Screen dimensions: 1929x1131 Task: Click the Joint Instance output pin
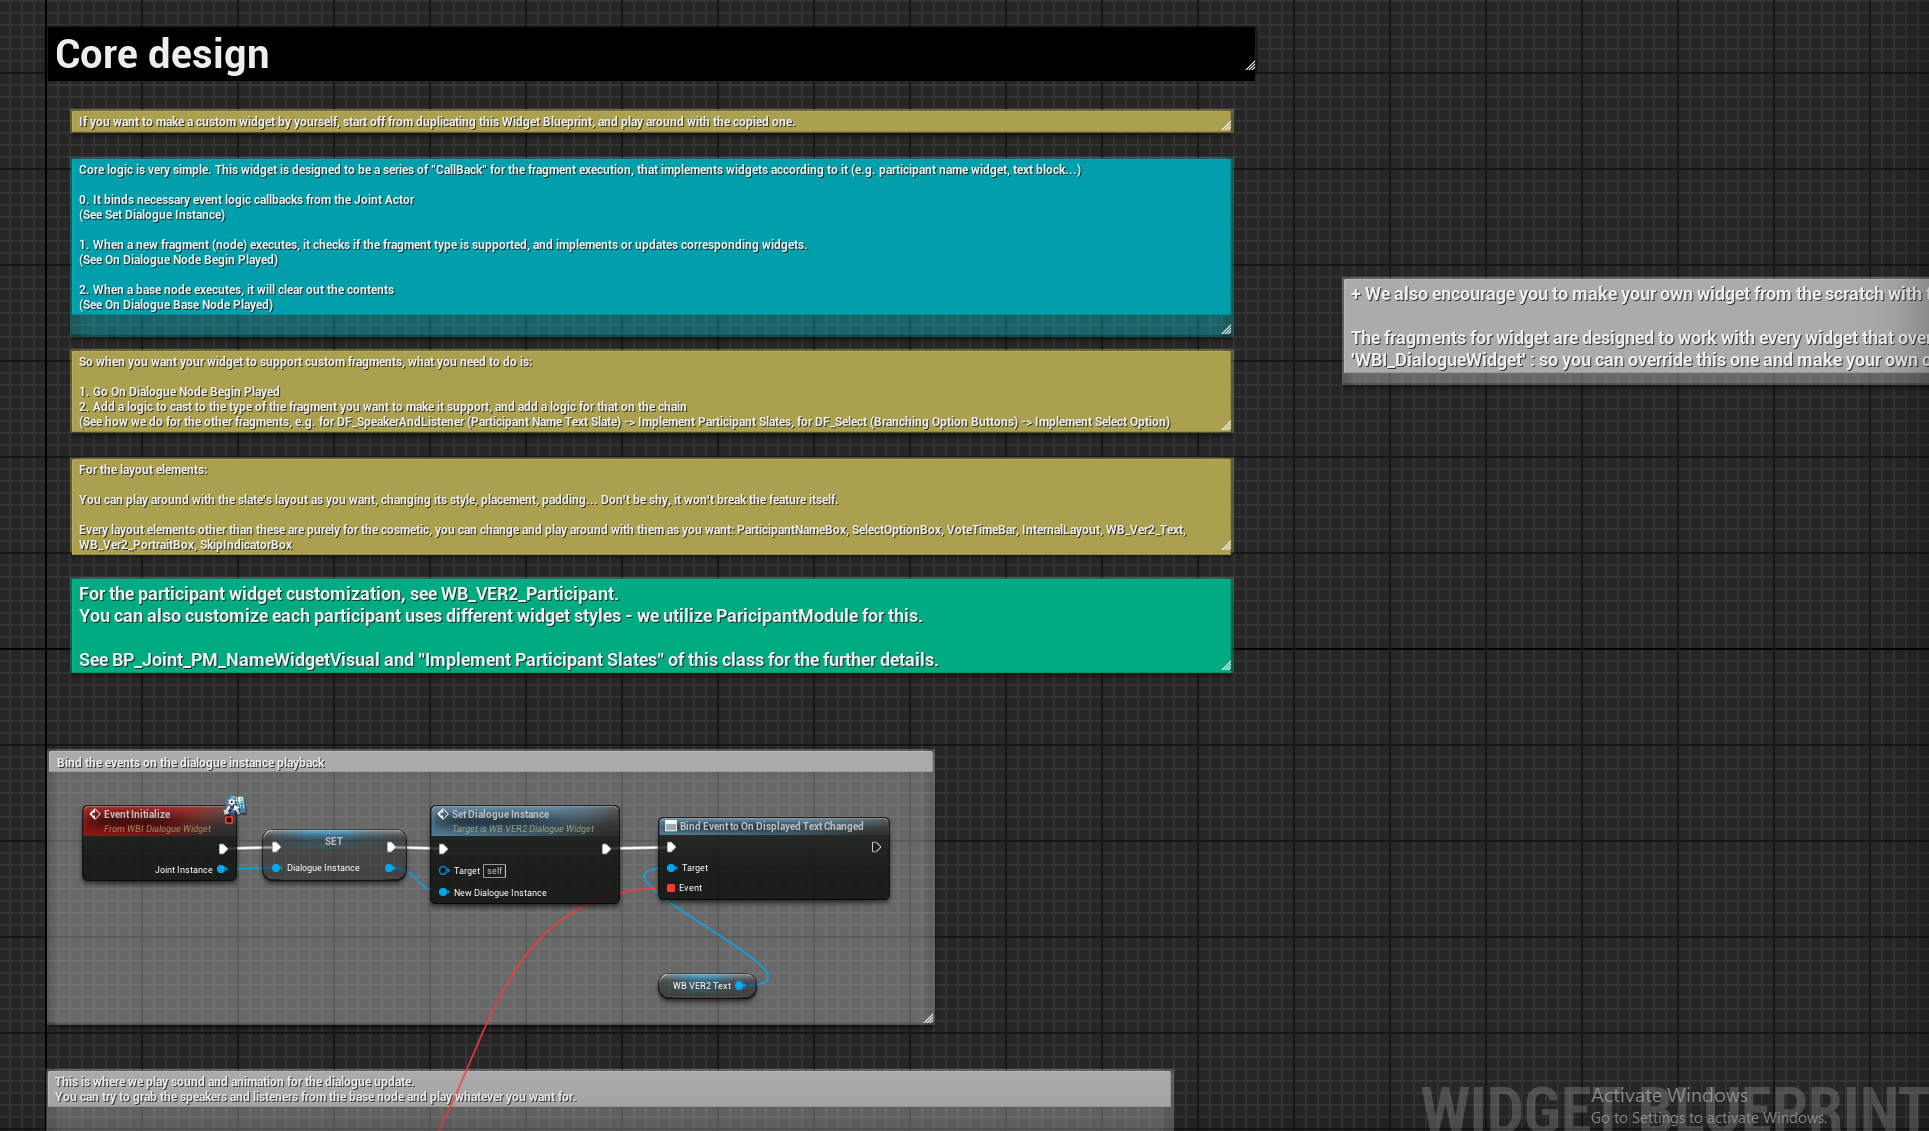pos(222,869)
